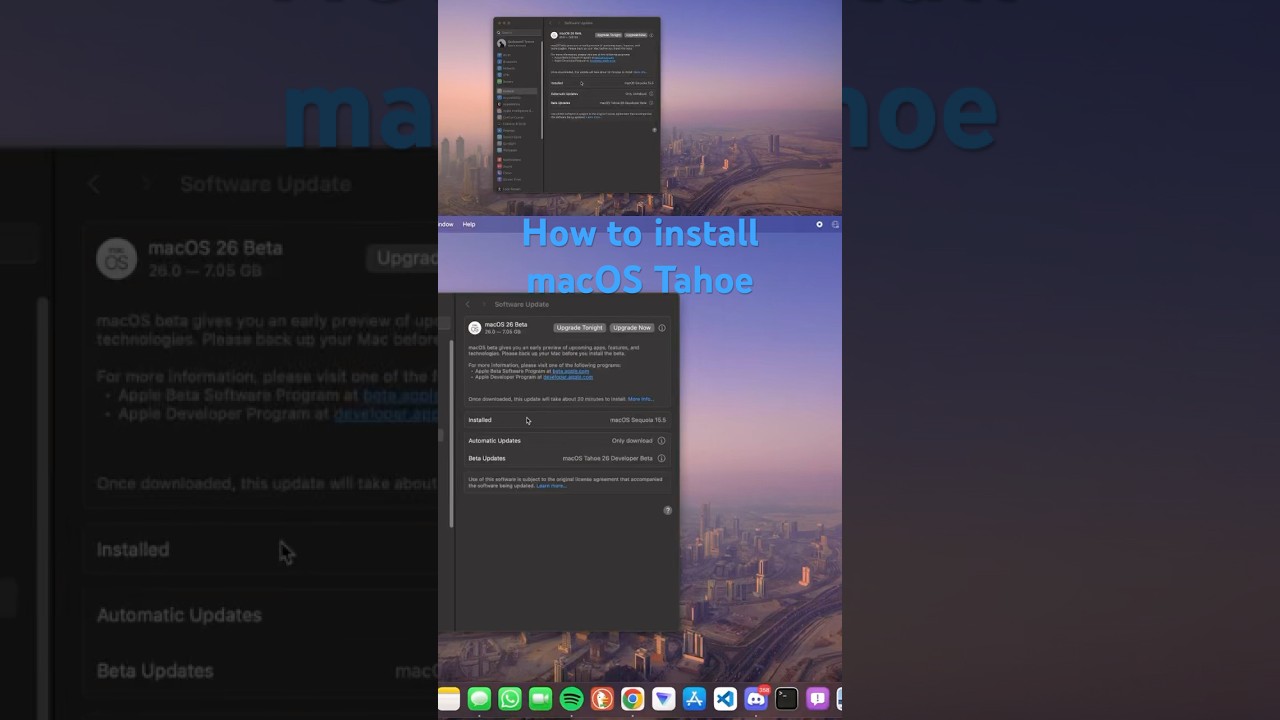Viewport: 1280px width, 720px height.
Task: Click the 'macOS 26 Beta' title in larger window
Action: 506,324
